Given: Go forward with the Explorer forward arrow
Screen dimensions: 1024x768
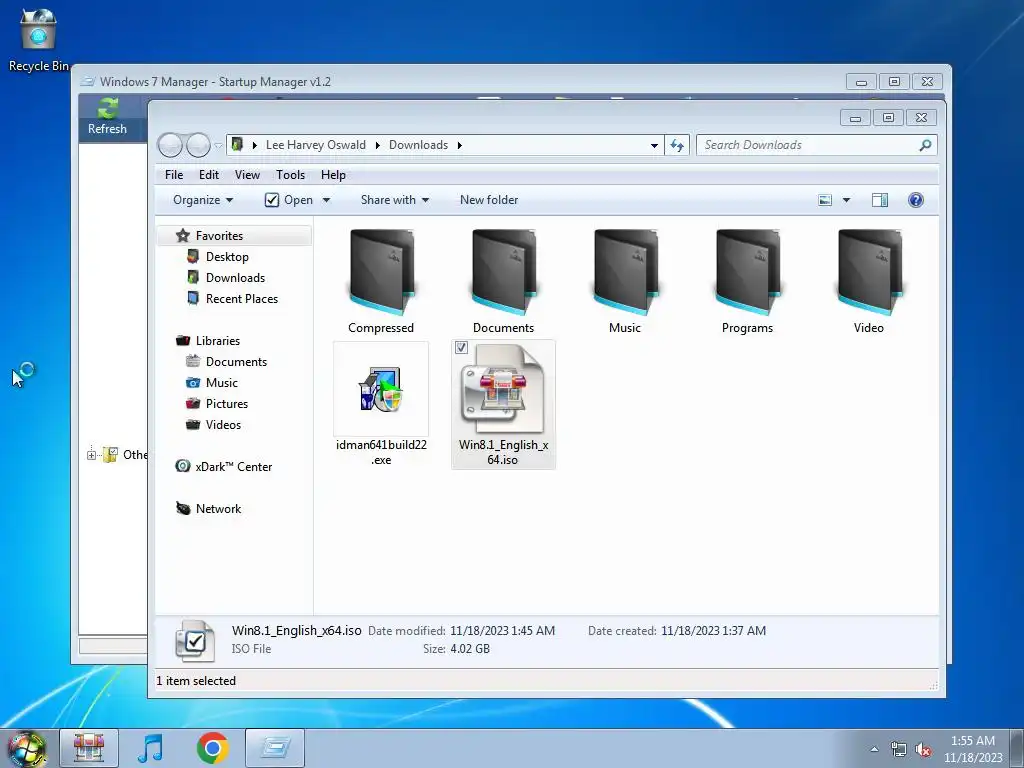Looking at the screenshot, I should 198,145.
